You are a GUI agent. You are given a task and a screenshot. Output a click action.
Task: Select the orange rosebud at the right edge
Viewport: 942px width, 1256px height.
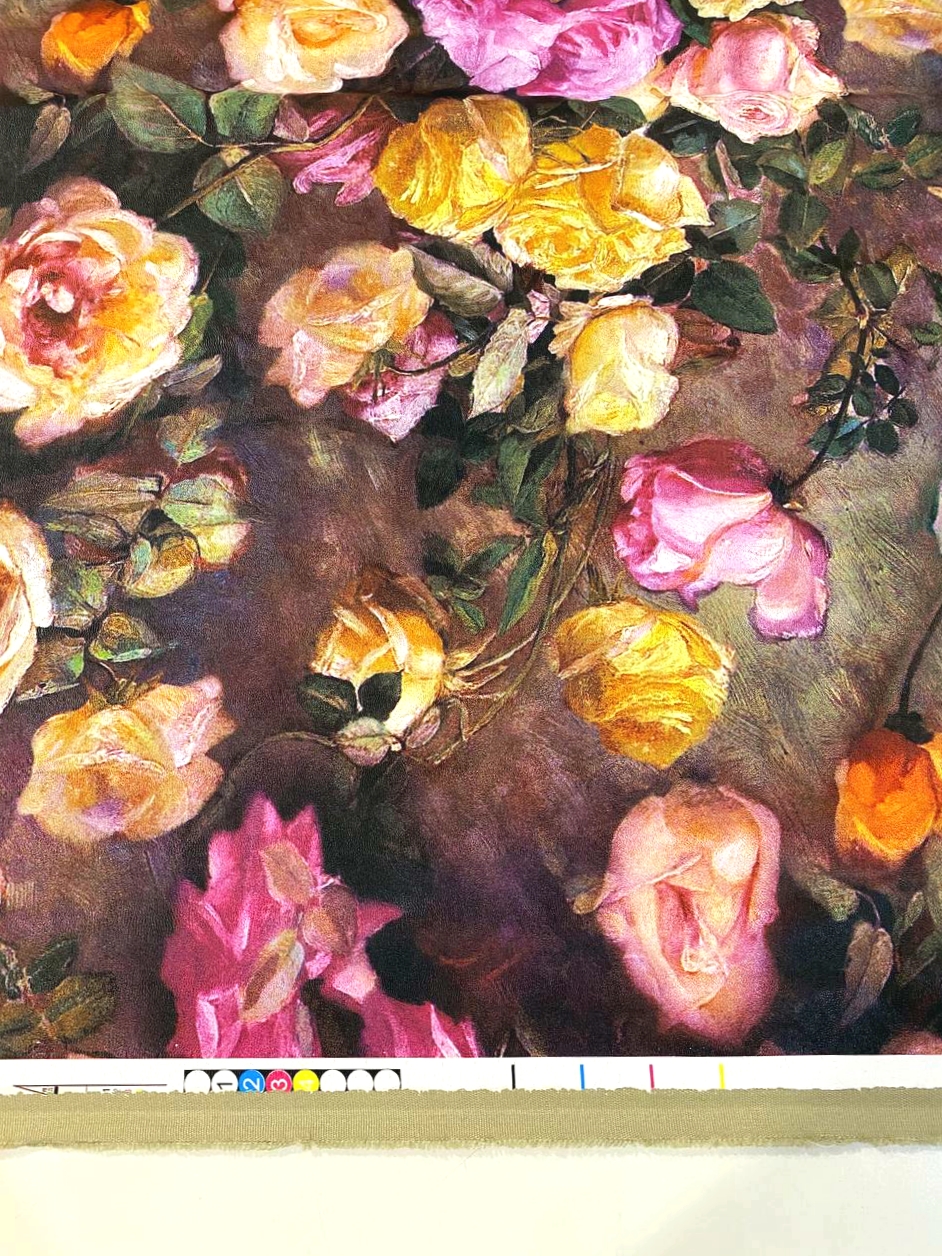[x=888, y=795]
